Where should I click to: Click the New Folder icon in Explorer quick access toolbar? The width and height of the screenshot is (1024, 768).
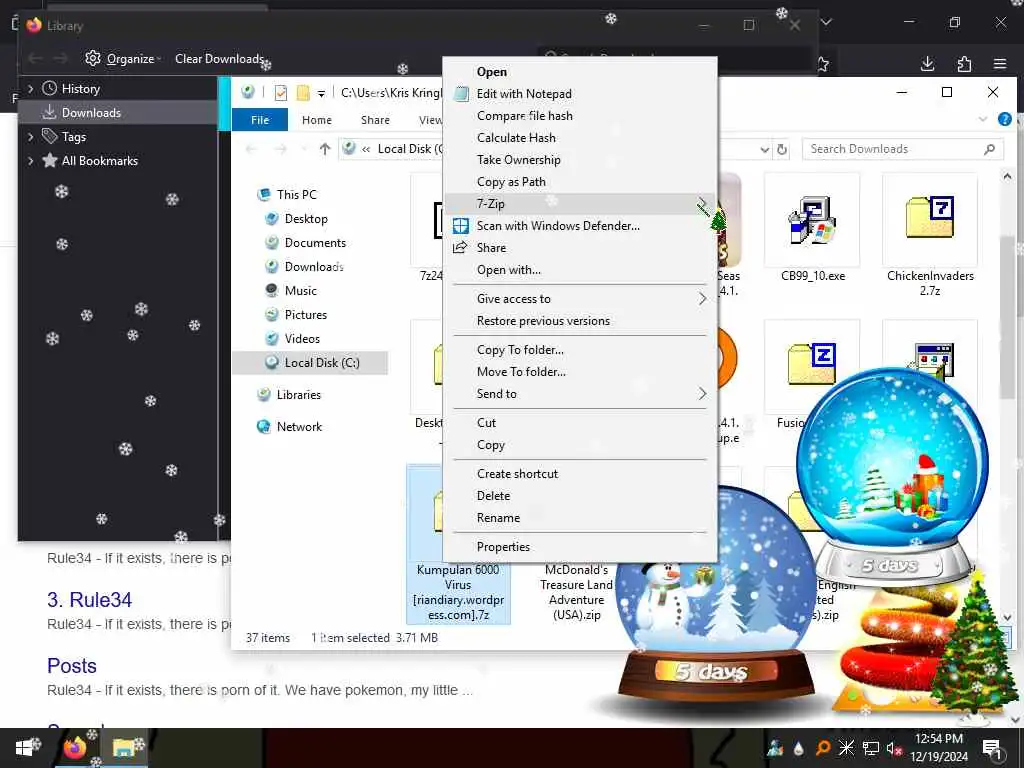coord(303,93)
